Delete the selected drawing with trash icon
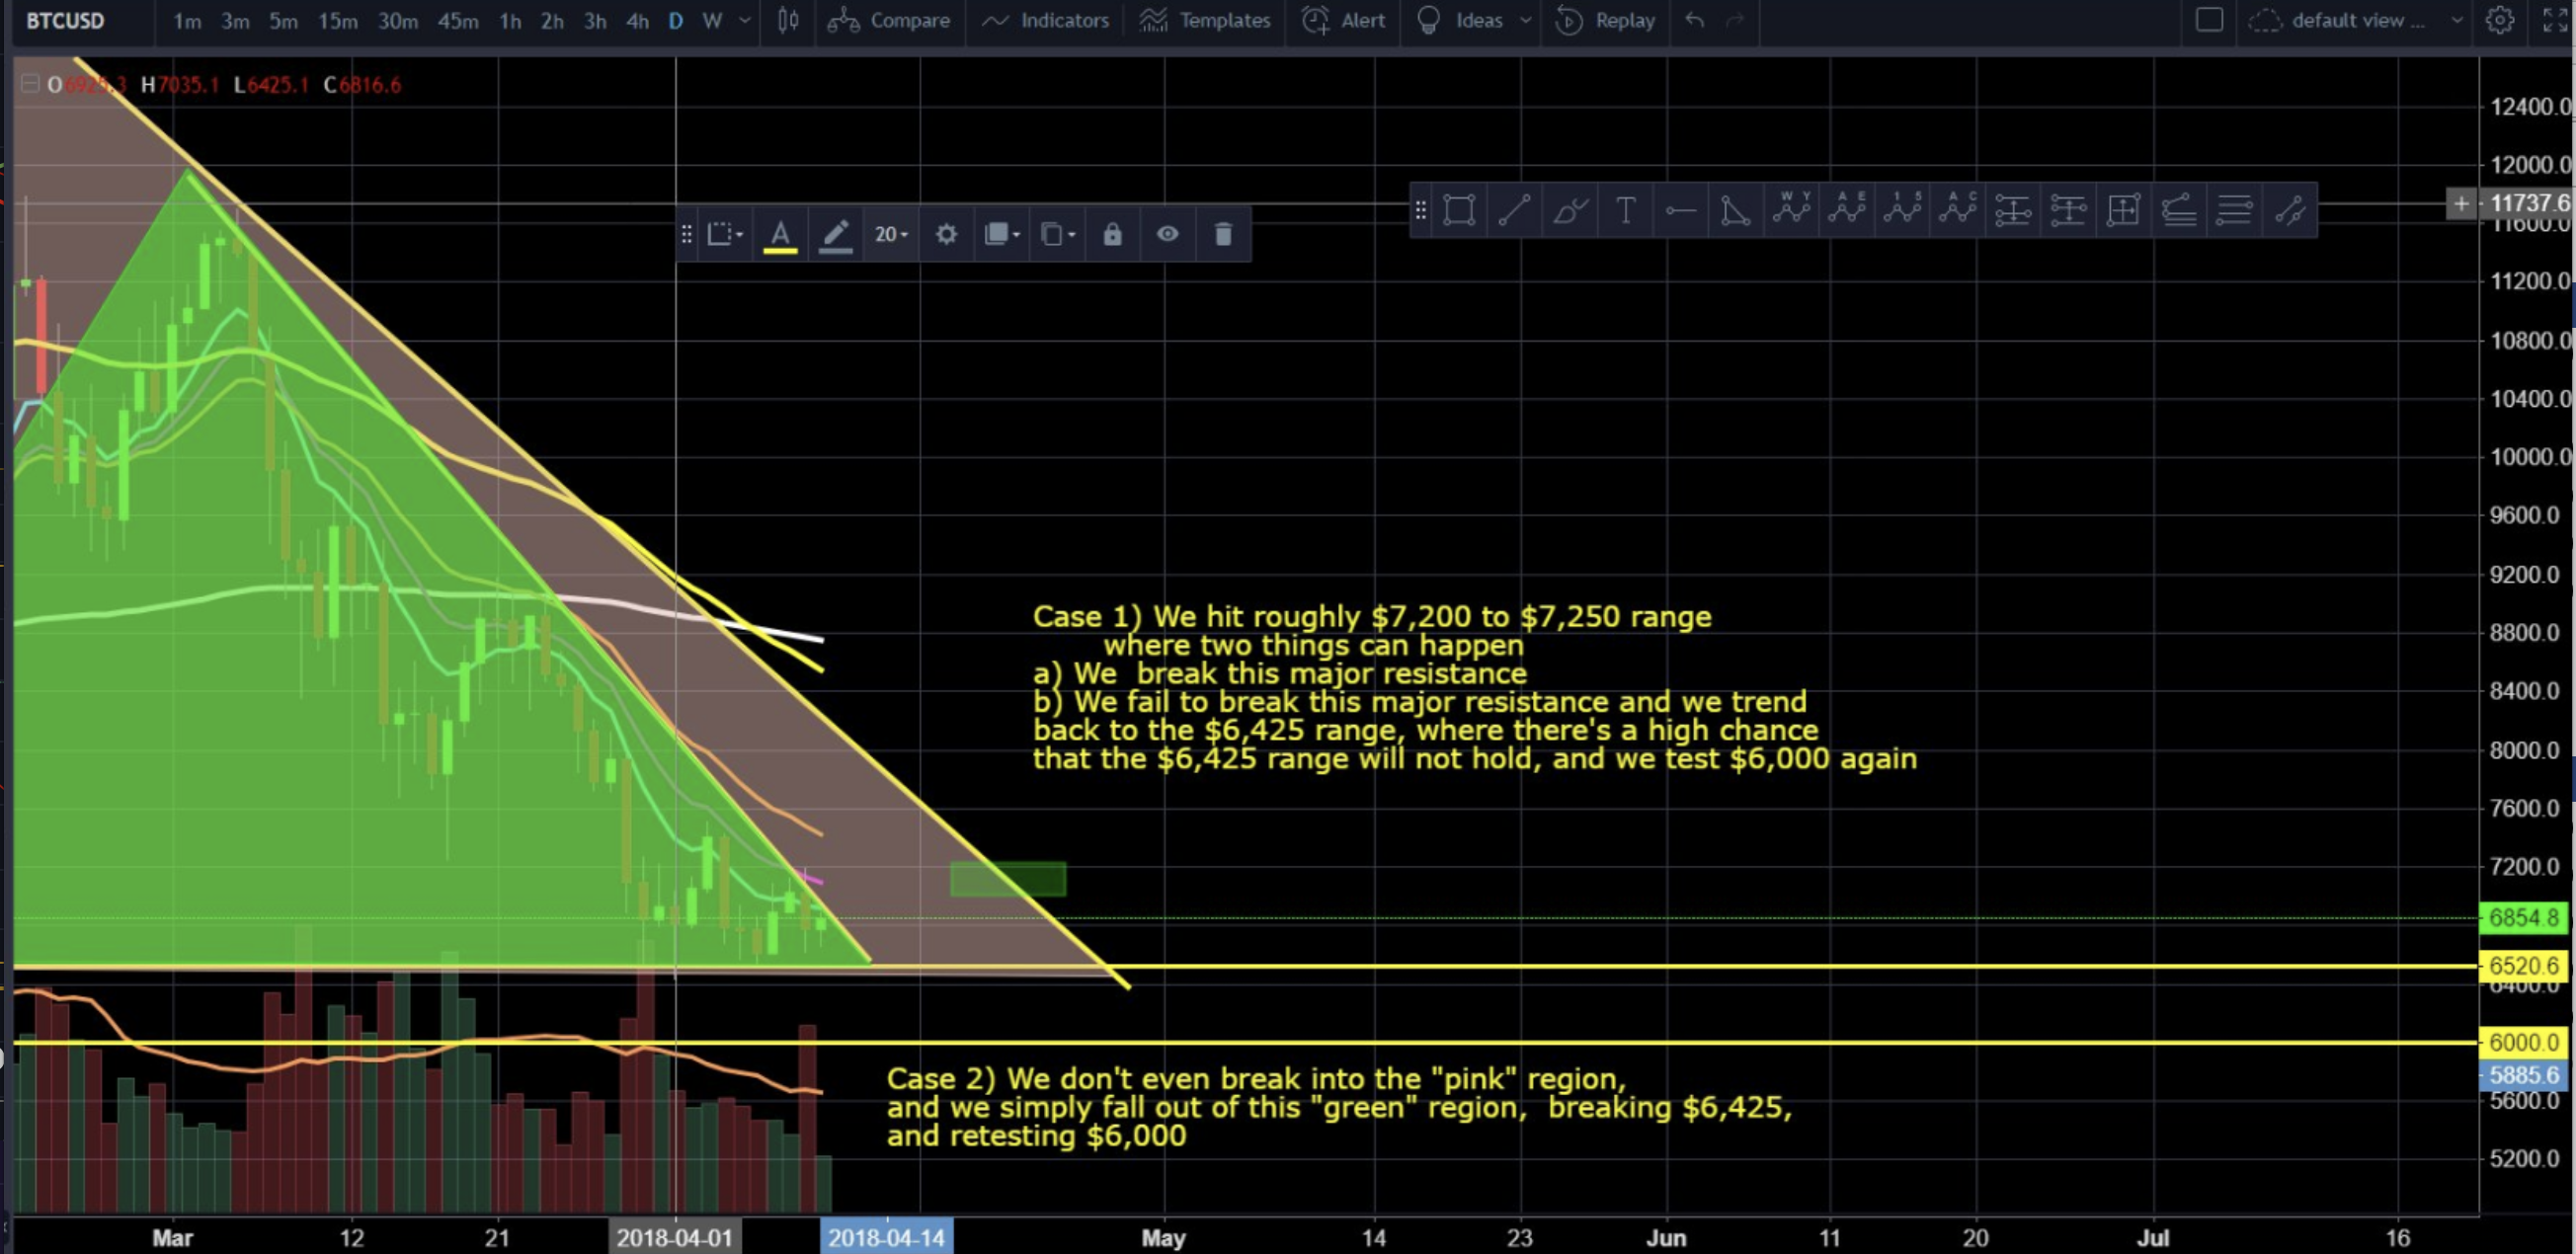This screenshot has width=2576, height=1254. [x=1223, y=235]
